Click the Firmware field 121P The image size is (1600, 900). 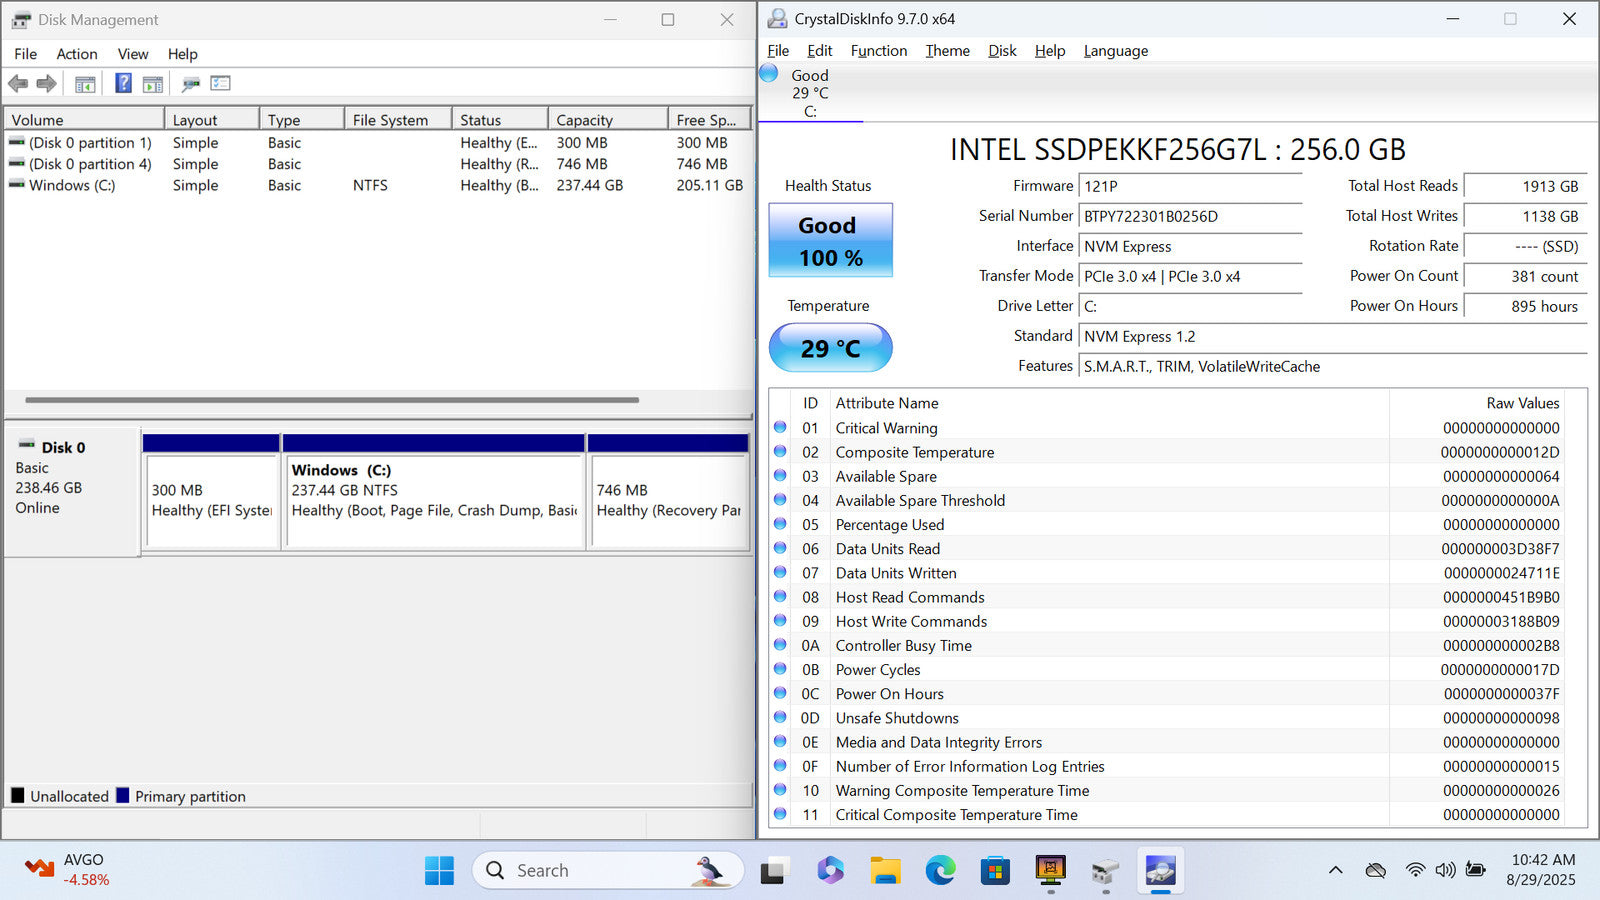[1190, 186]
